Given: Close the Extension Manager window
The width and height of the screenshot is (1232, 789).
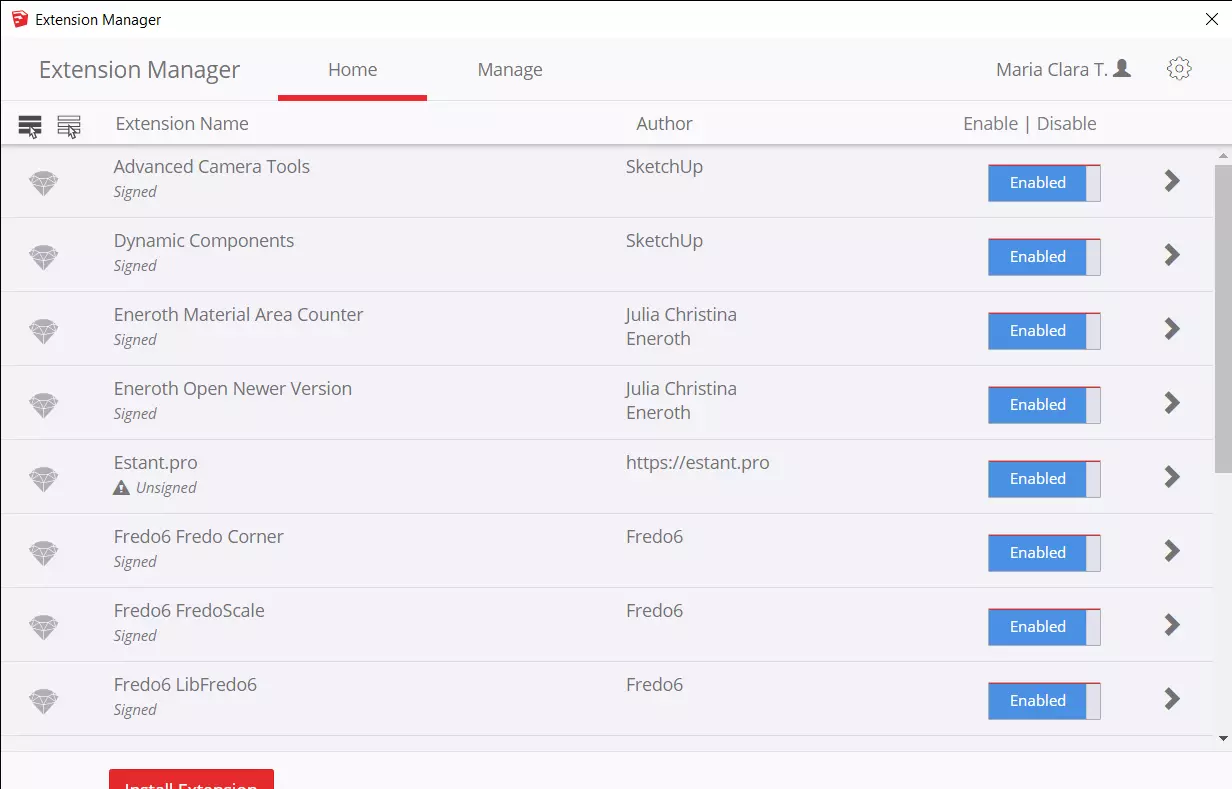Looking at the screenshot, I should pyautogui.click(x=1212, y=19).
